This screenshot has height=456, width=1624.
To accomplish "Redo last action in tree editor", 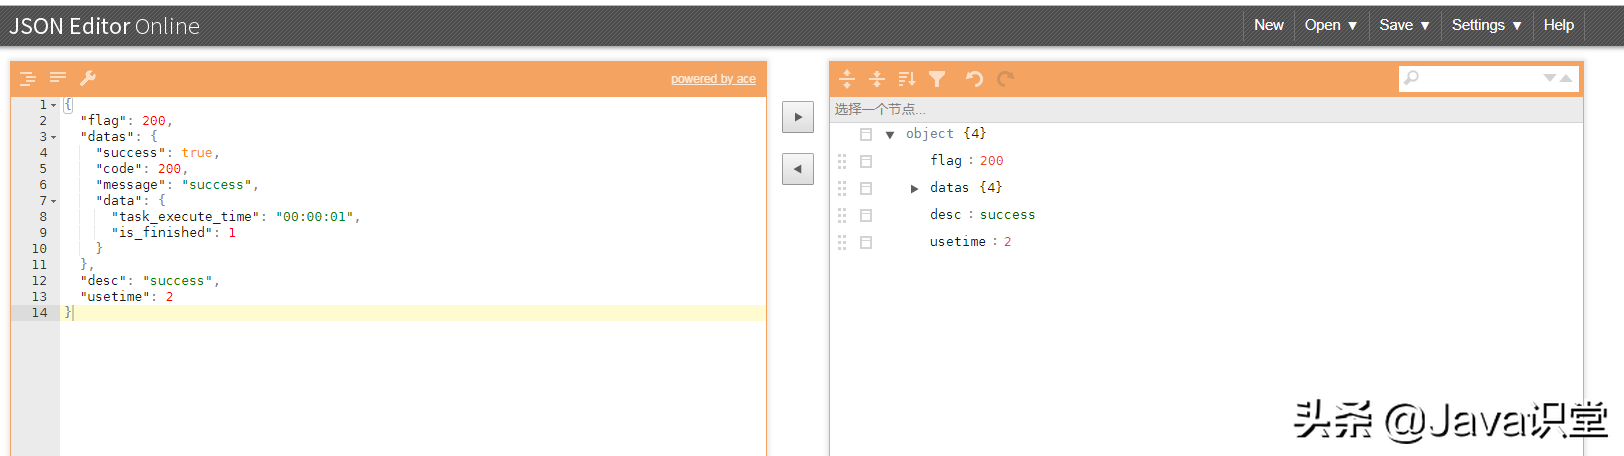I will pyautogui.click(x=1005, y=79).
